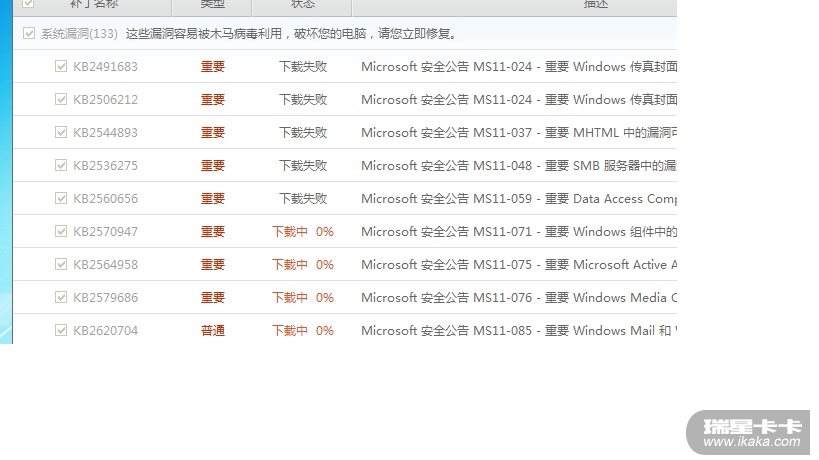This screenshot has height=460, width=819.
Task: Uncheck the KB2564958 patch checkbox
Action: point(61,264)
